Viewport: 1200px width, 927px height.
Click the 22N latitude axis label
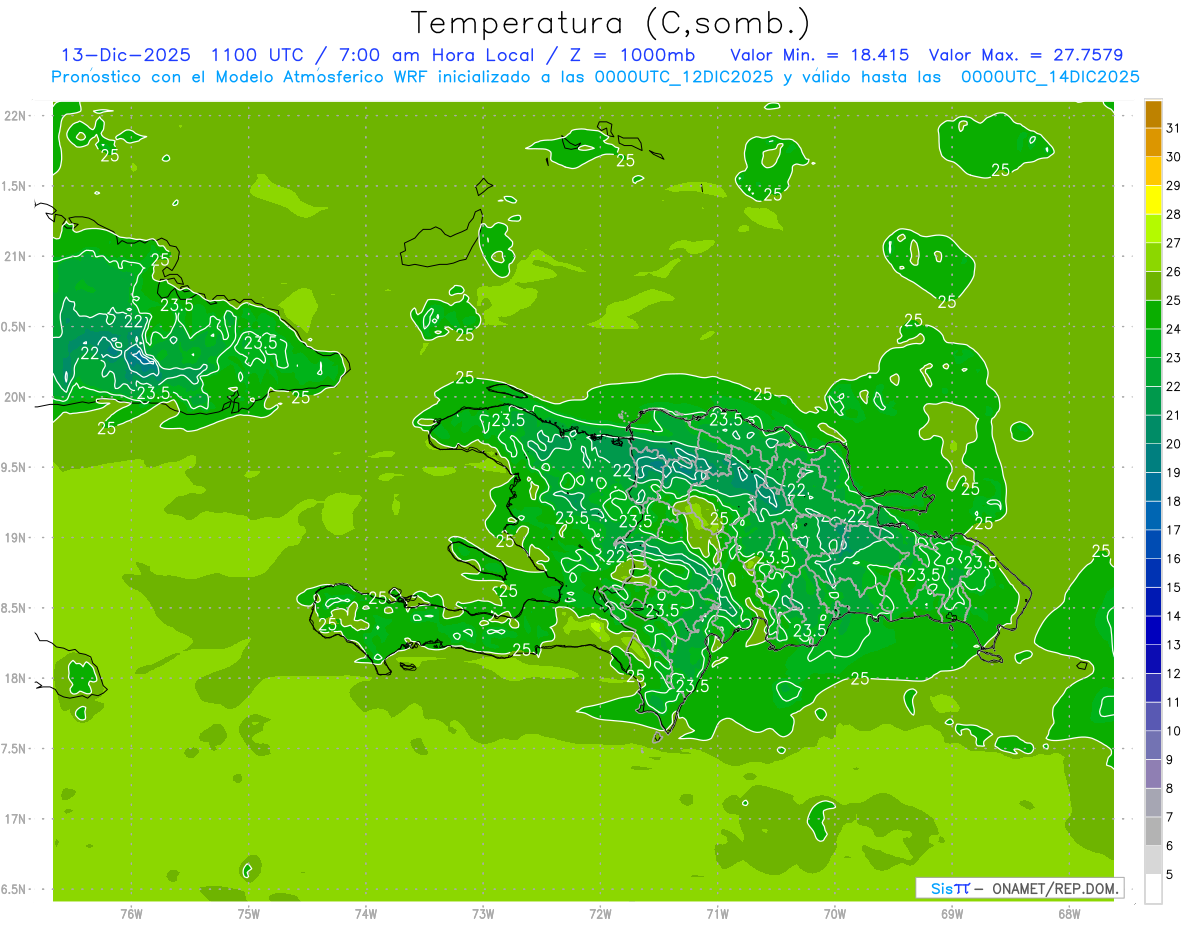coord(16,116)
